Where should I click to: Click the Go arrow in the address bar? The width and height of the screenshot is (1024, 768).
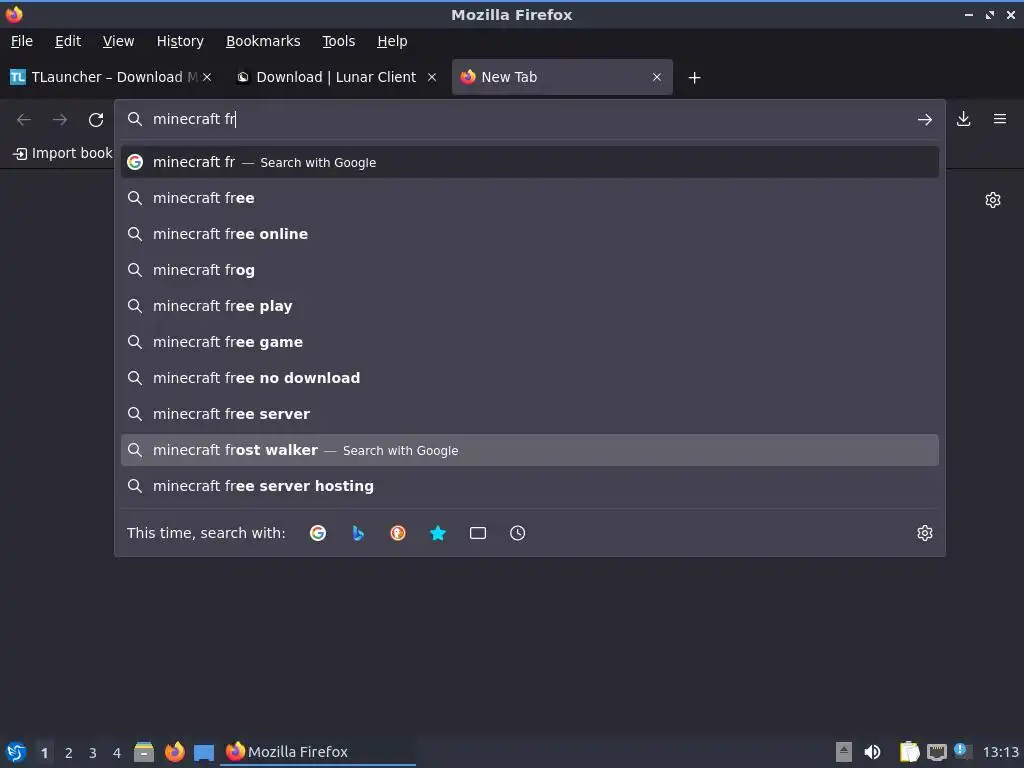click(x=924, y=120)
